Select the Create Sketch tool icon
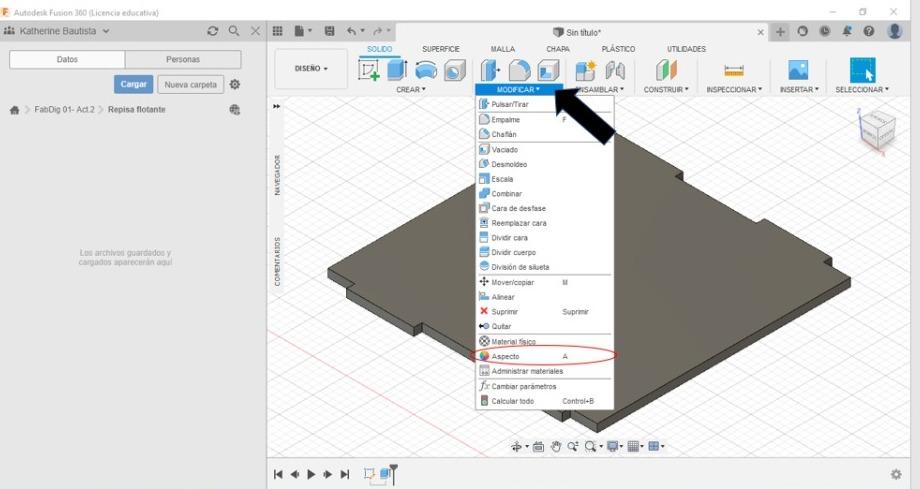 [x=369, y=70]
